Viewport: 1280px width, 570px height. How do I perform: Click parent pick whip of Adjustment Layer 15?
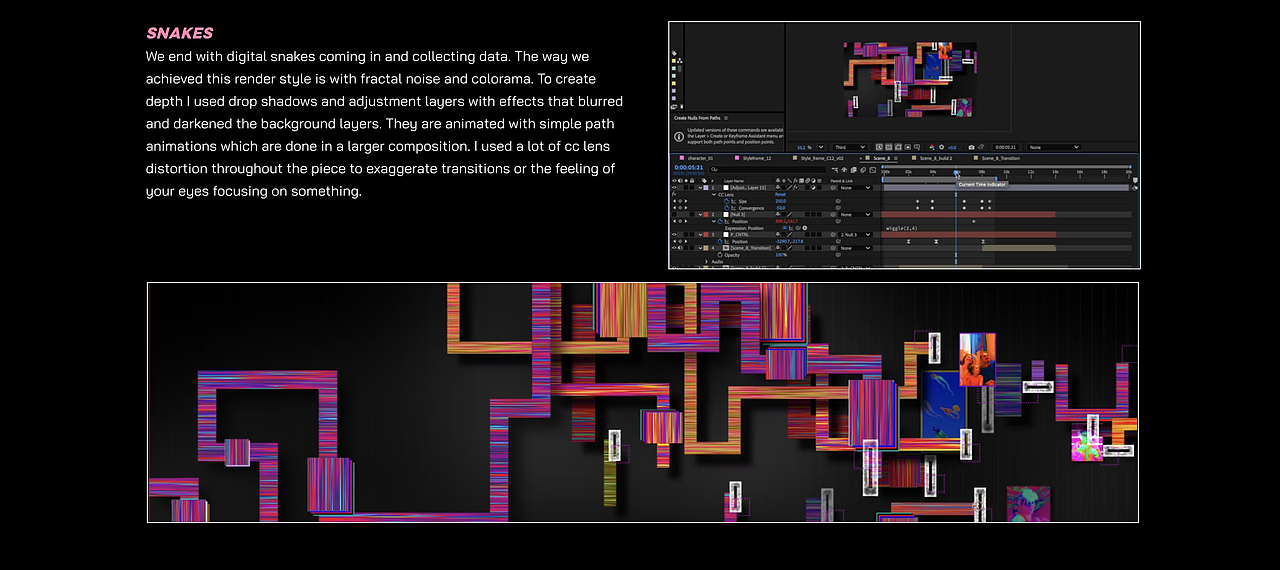833,187
